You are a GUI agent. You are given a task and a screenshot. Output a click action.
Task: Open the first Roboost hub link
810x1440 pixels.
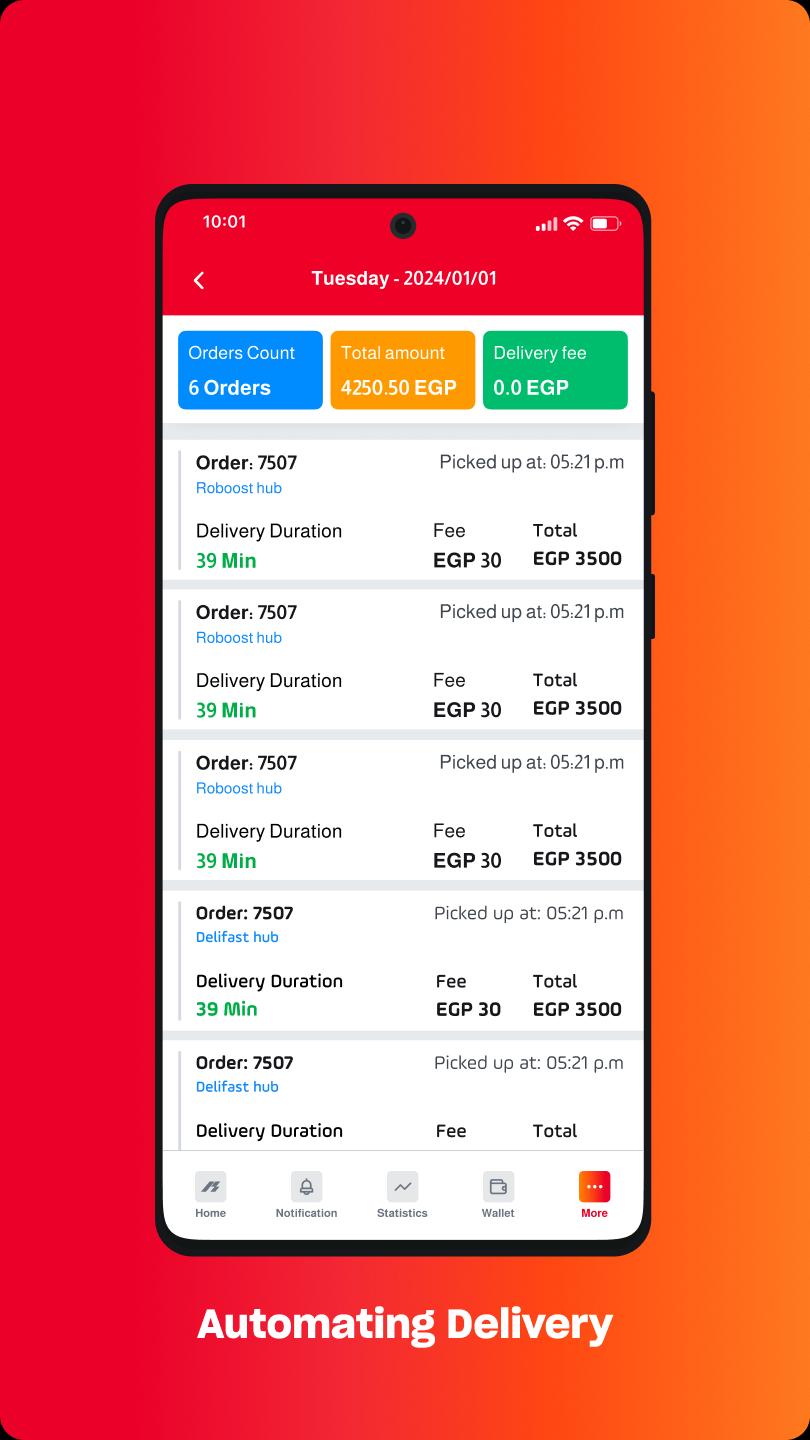pos(239,488)
